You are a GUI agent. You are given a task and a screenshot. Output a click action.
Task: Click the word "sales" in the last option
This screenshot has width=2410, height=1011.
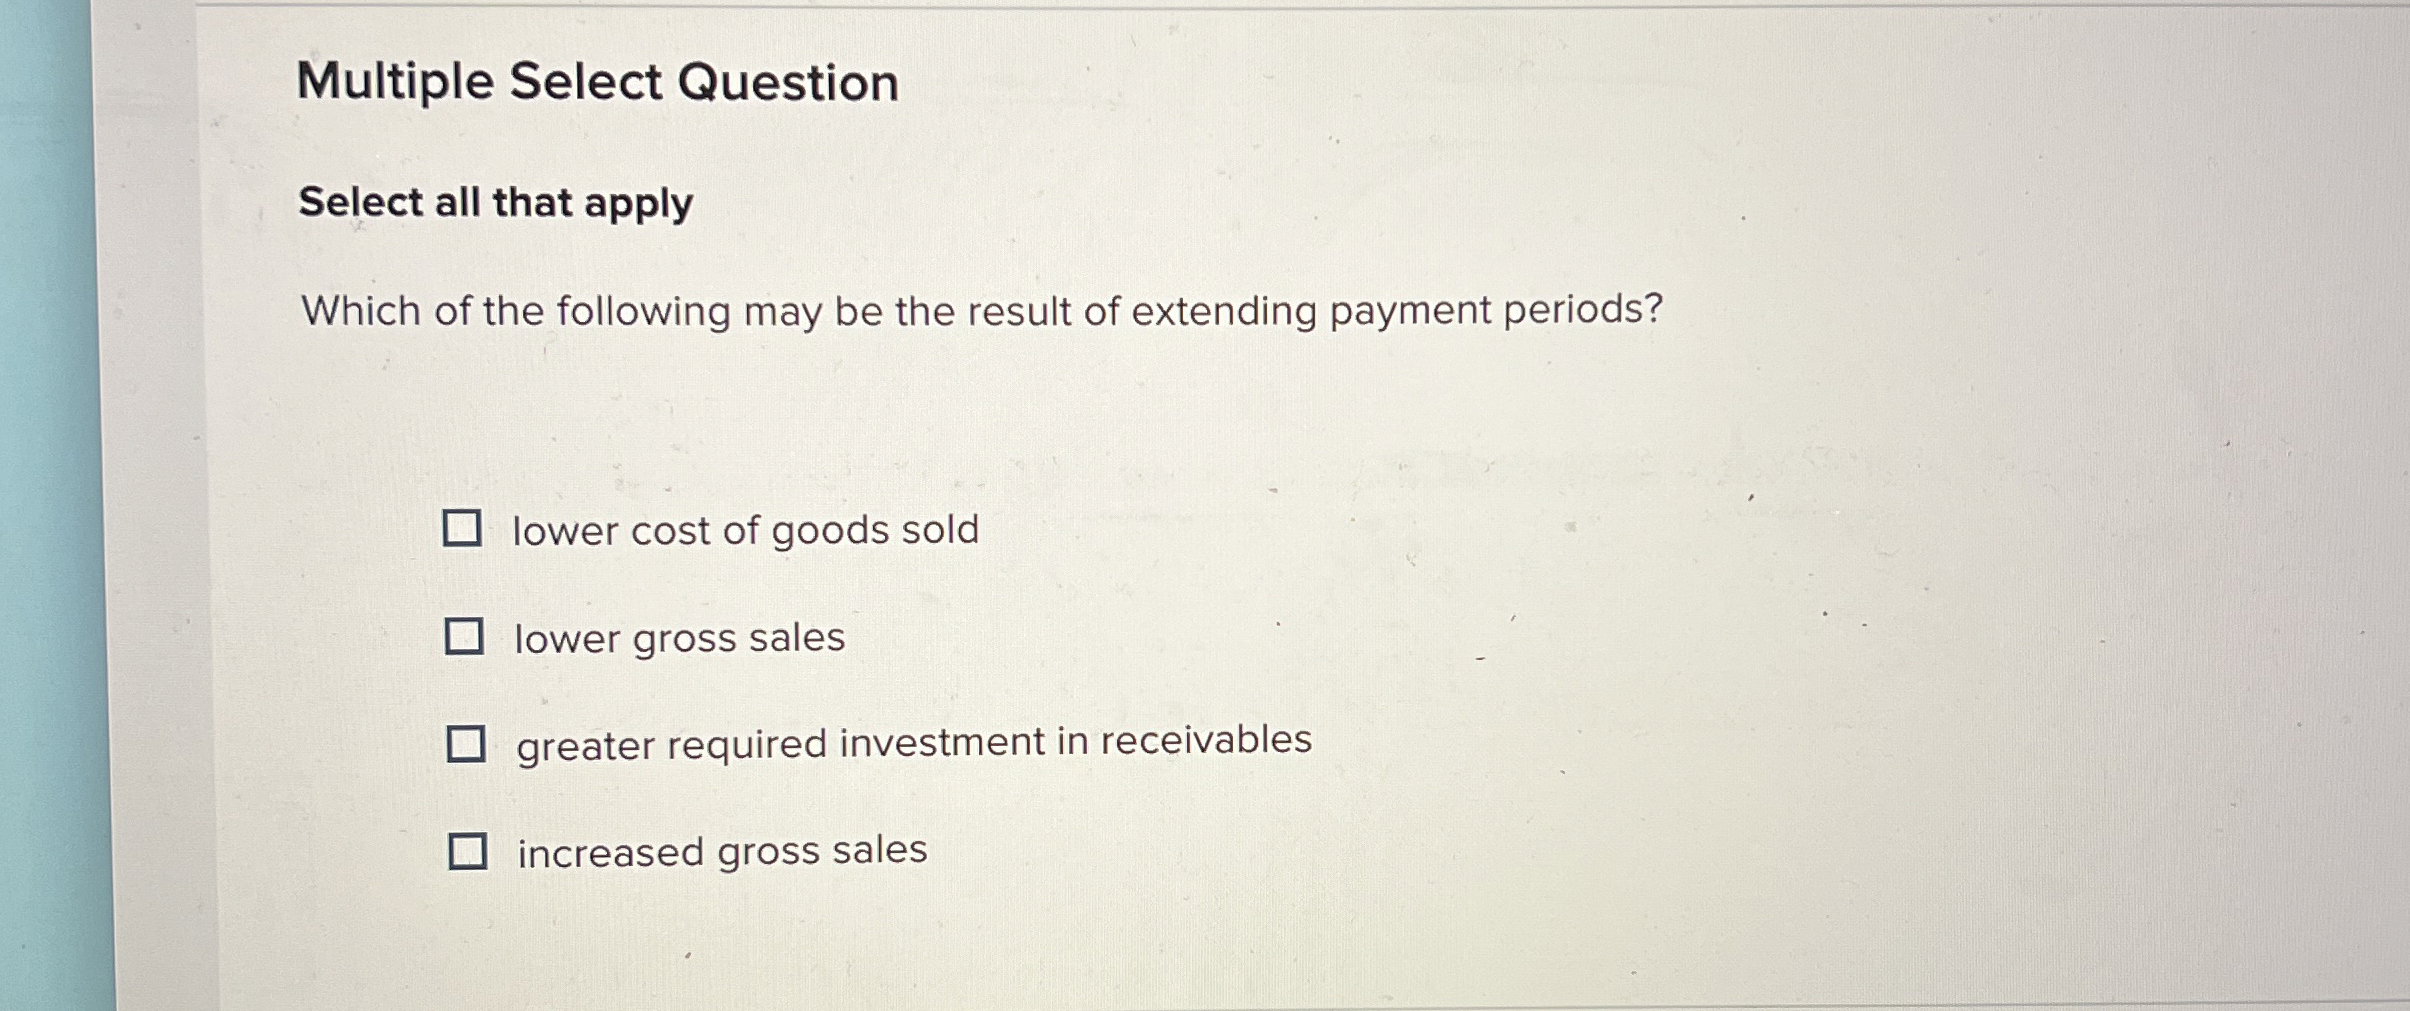click(882, 851)
